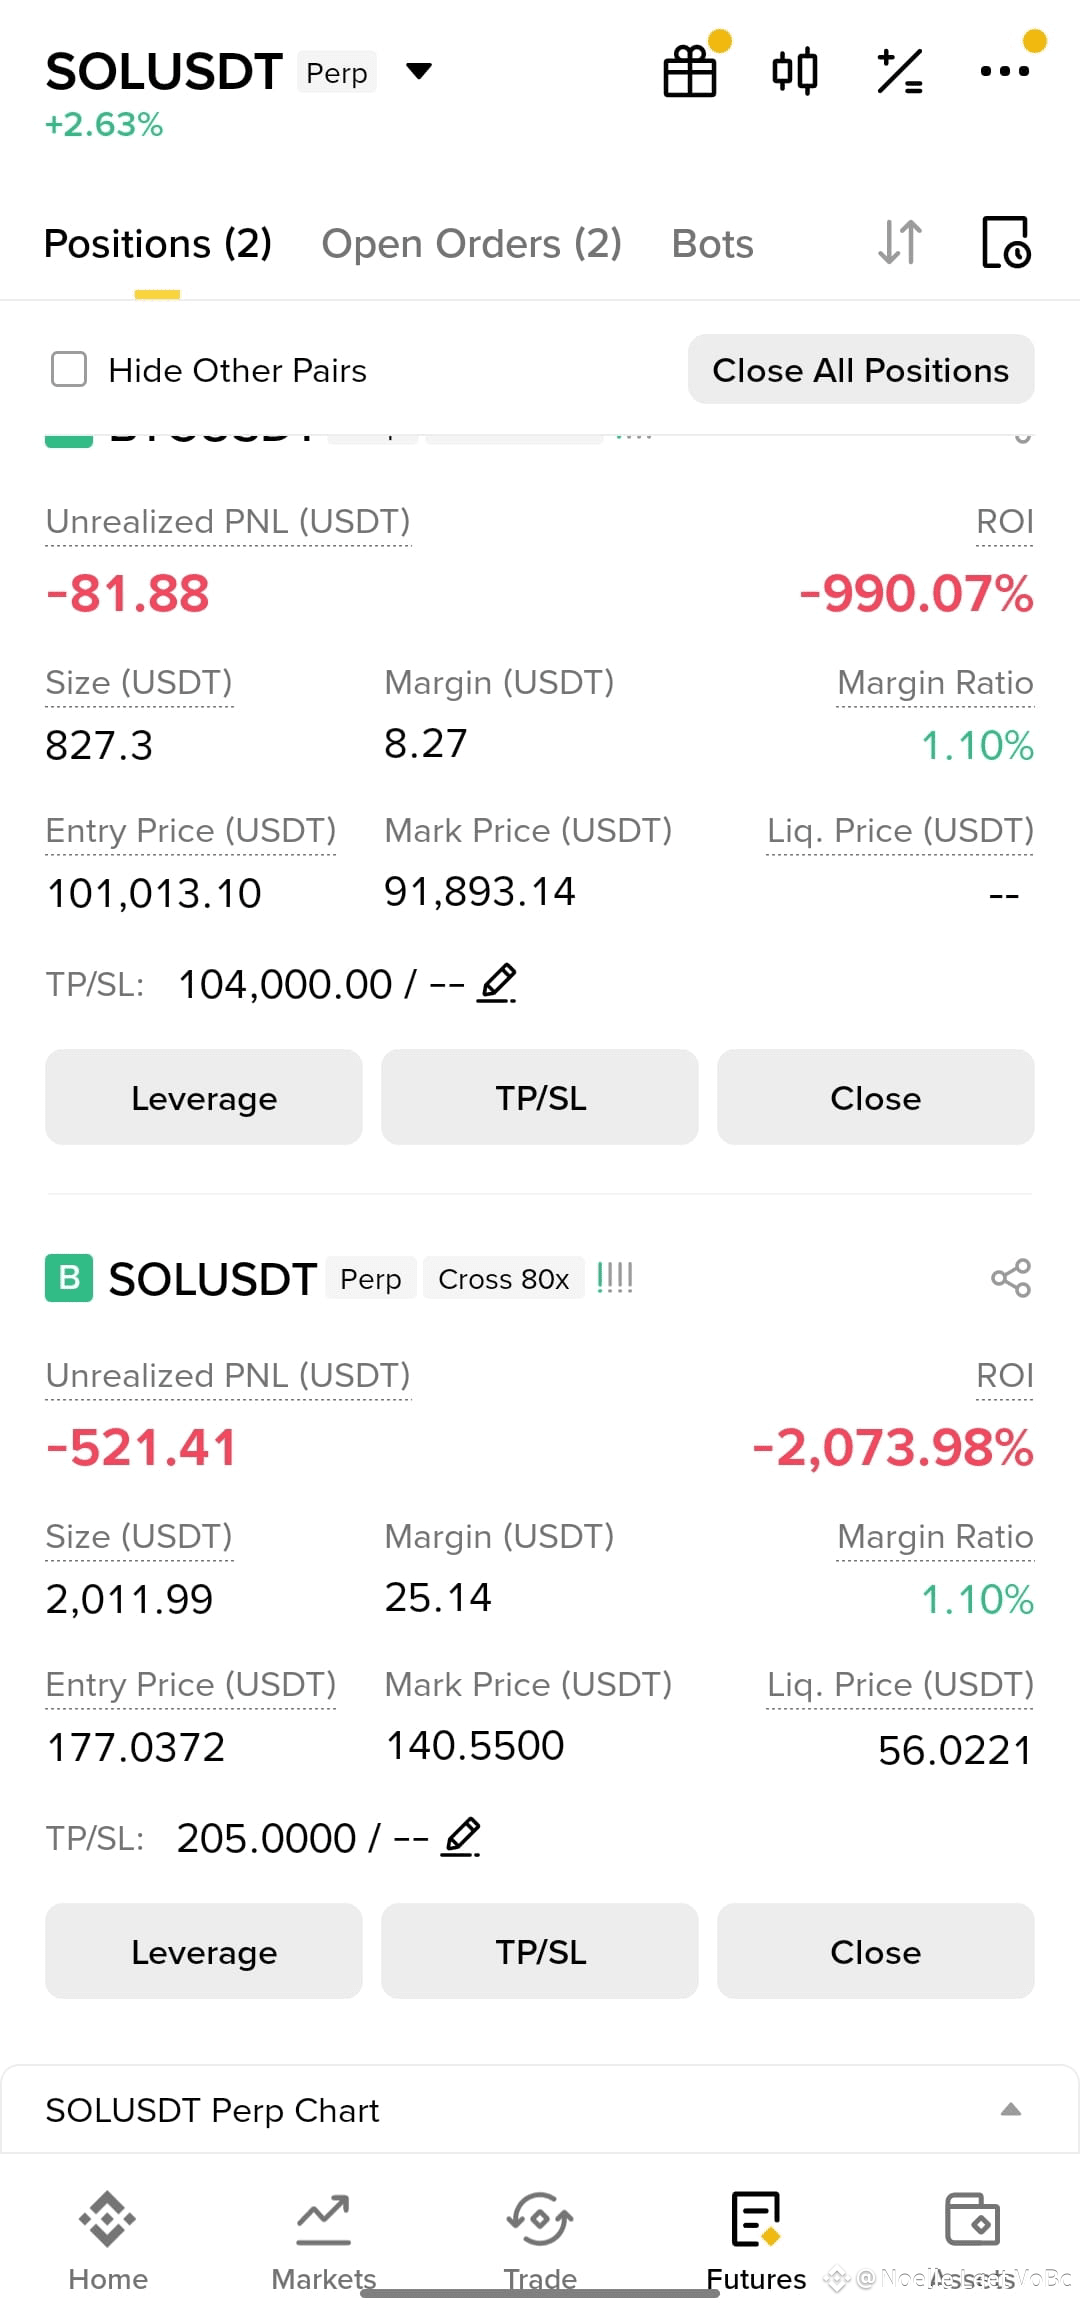
Task: Edit TP/SL pencil for 104,000.00 position
Action: click(497, 983)
